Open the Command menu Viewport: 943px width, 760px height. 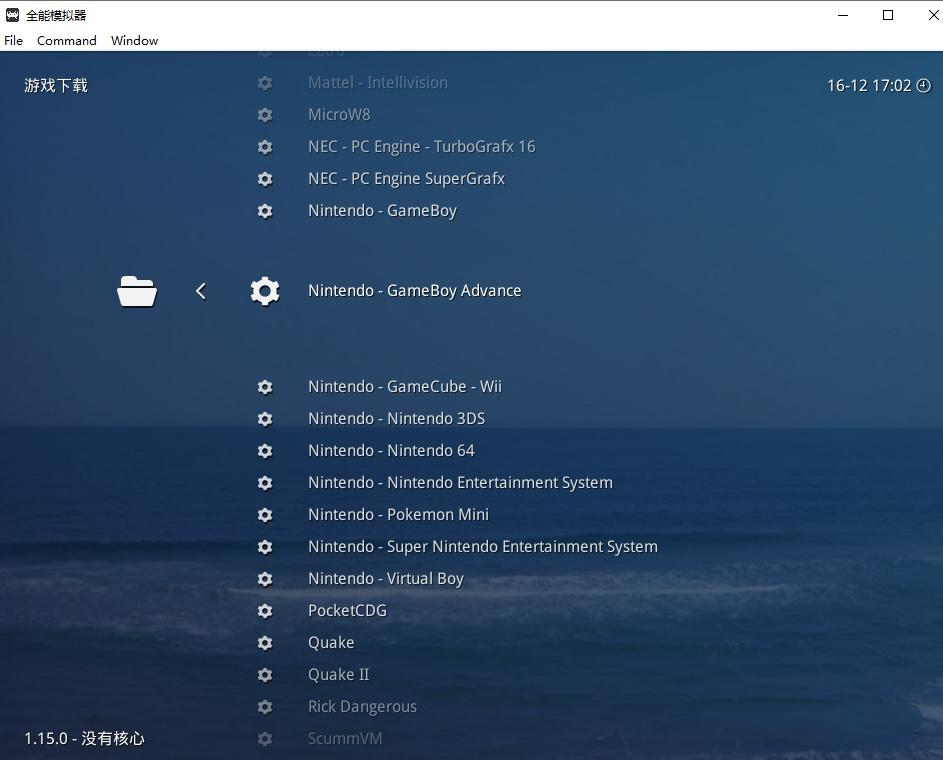click(67, 40)
